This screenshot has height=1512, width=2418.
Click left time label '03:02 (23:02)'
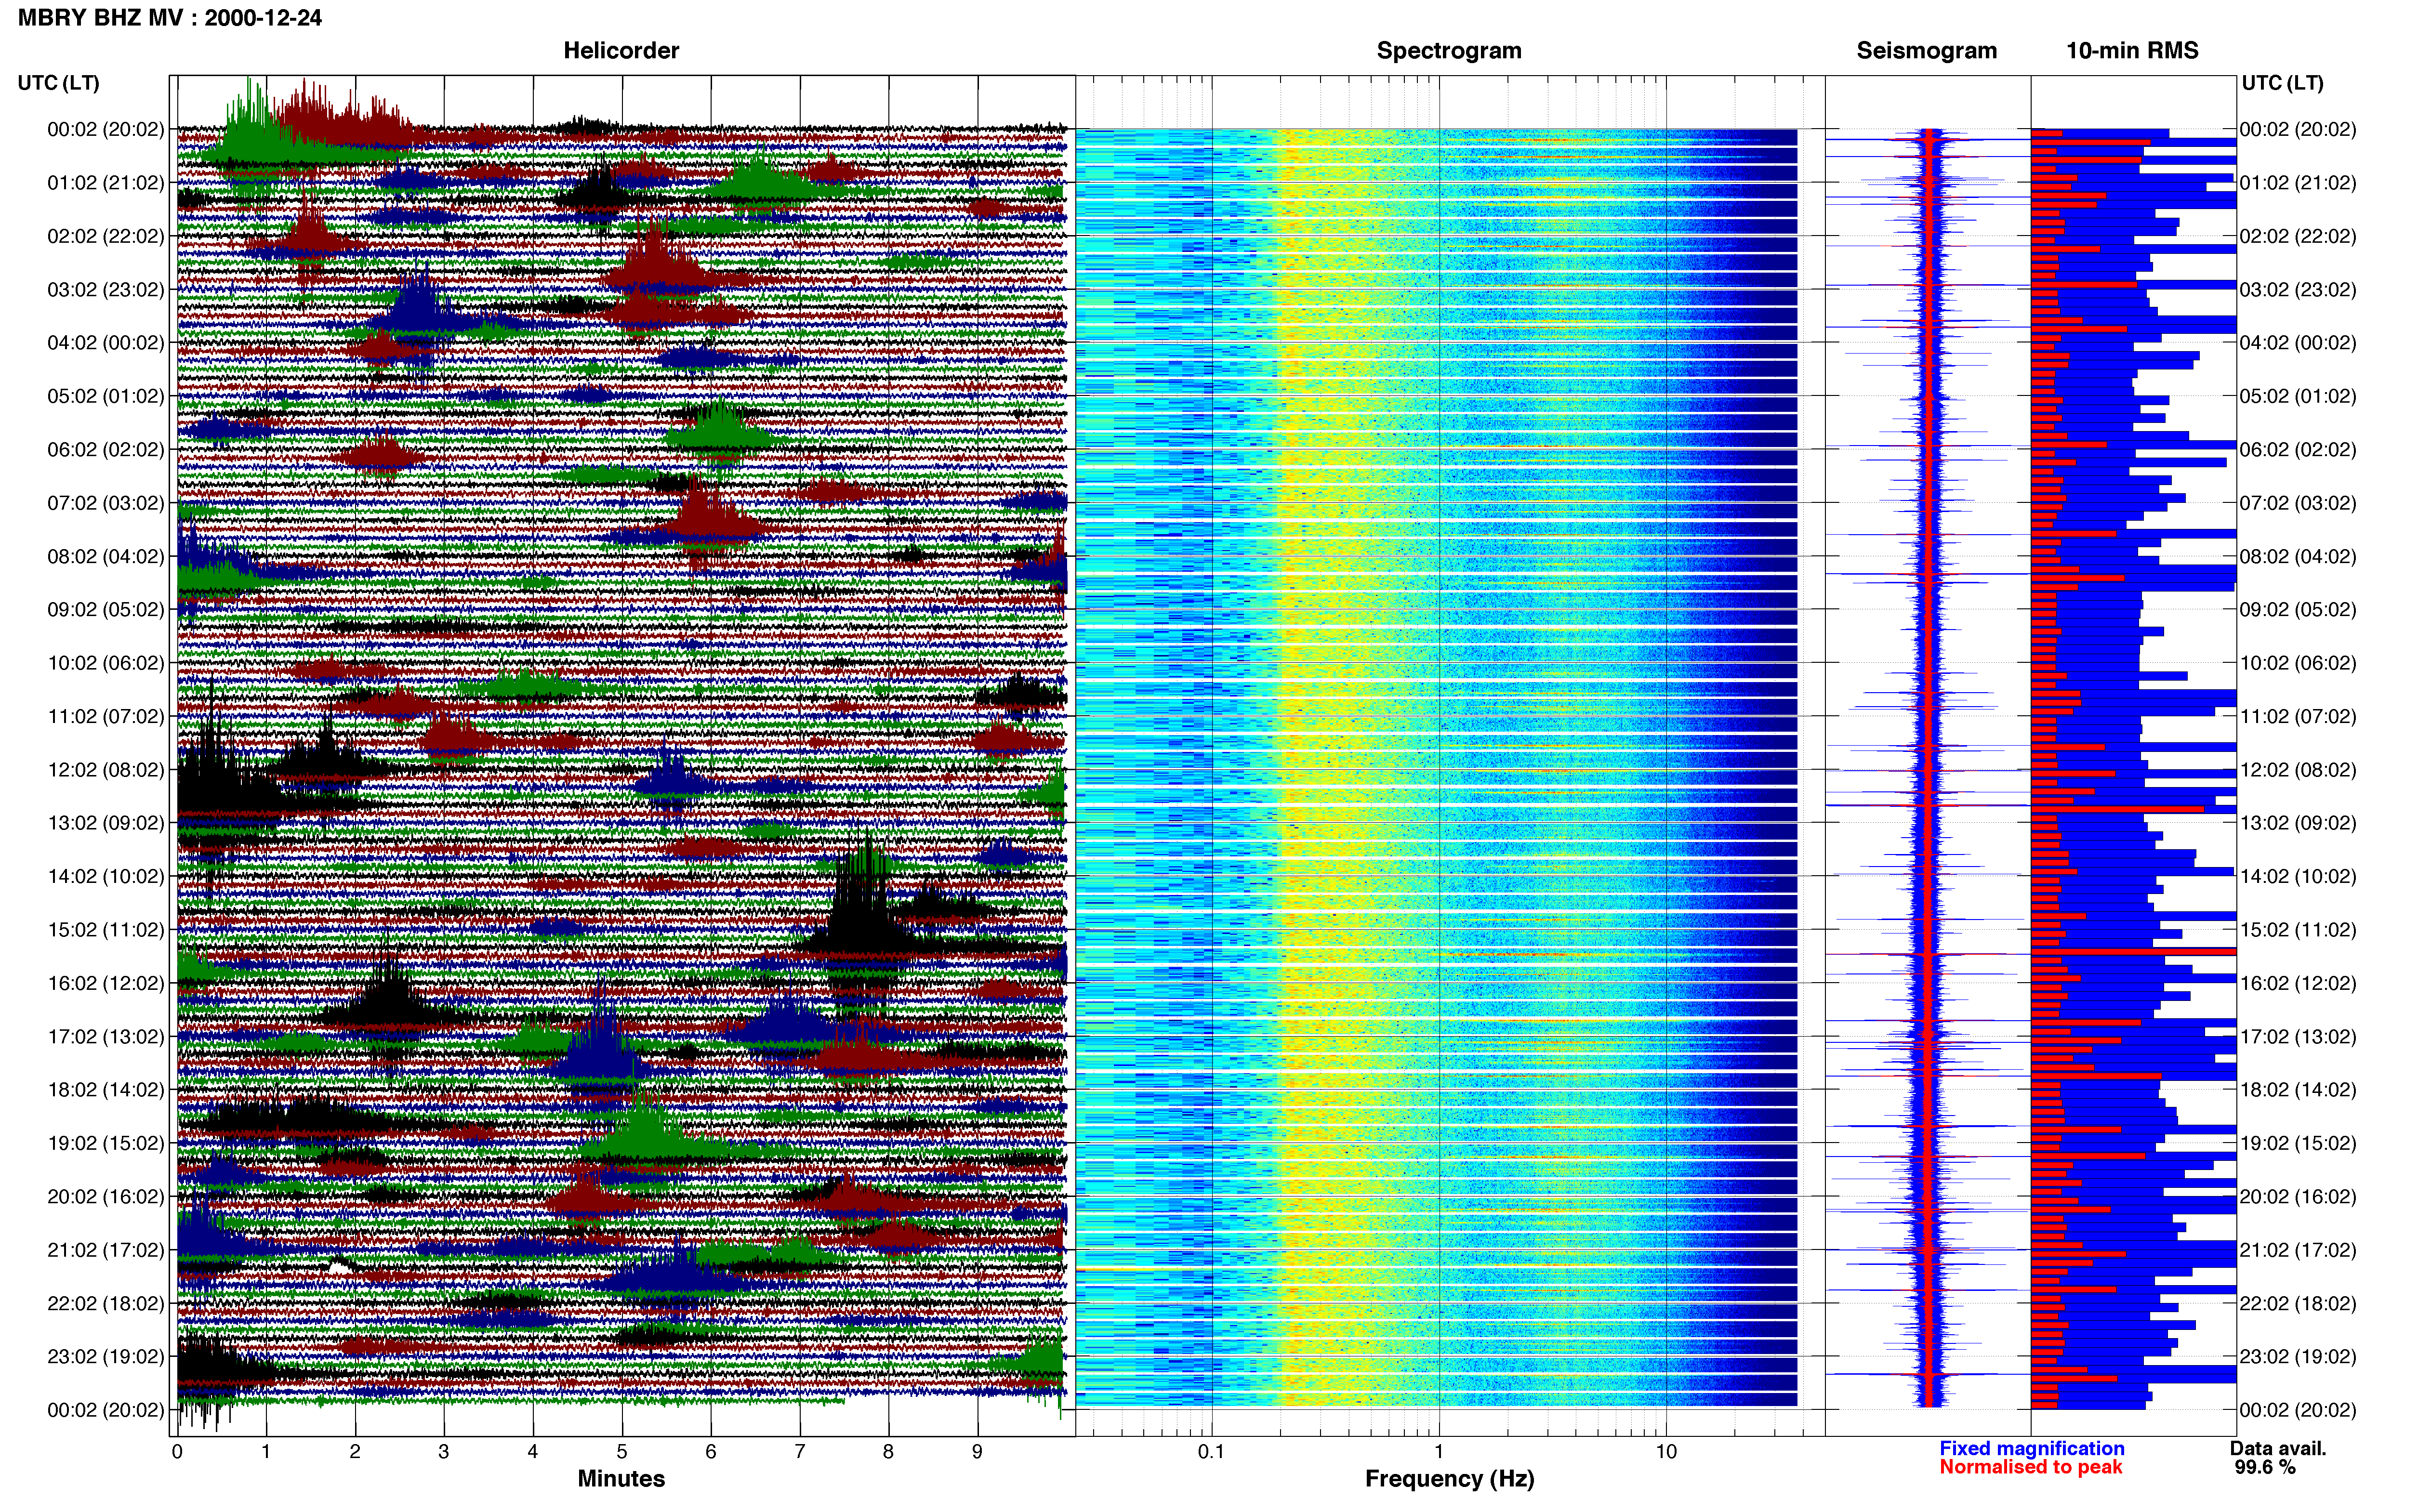point(106,290)
